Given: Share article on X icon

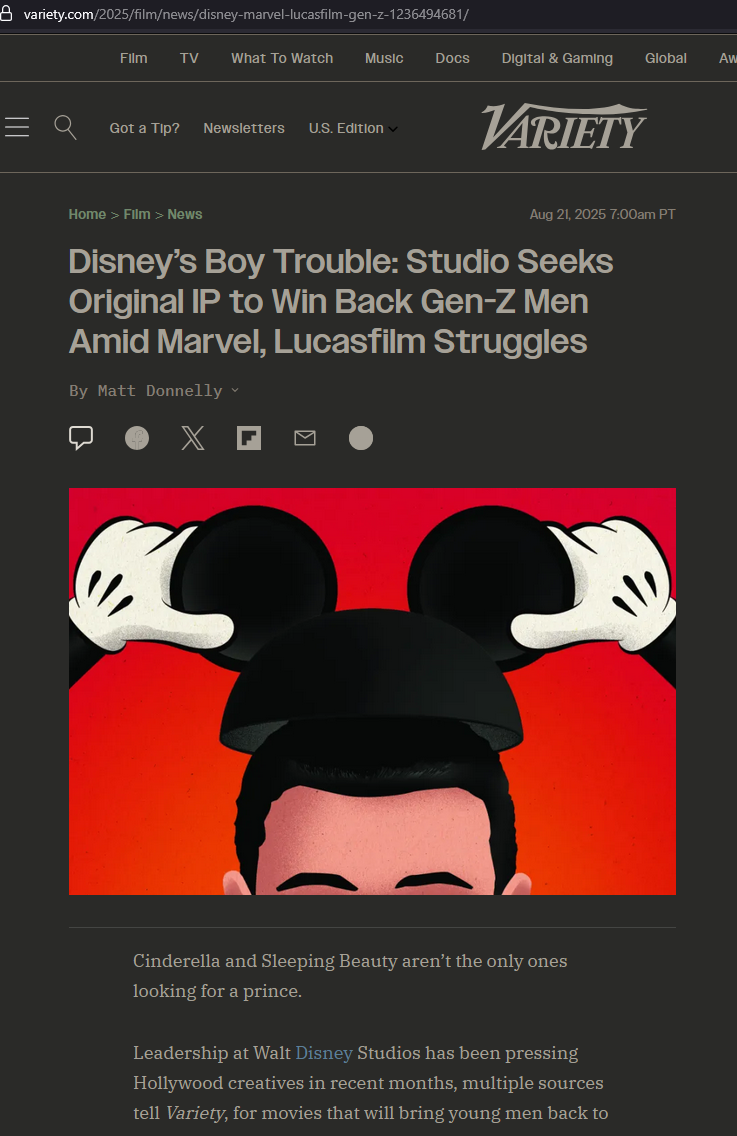Looking at the screenshot, I should (x=193, y=438).
